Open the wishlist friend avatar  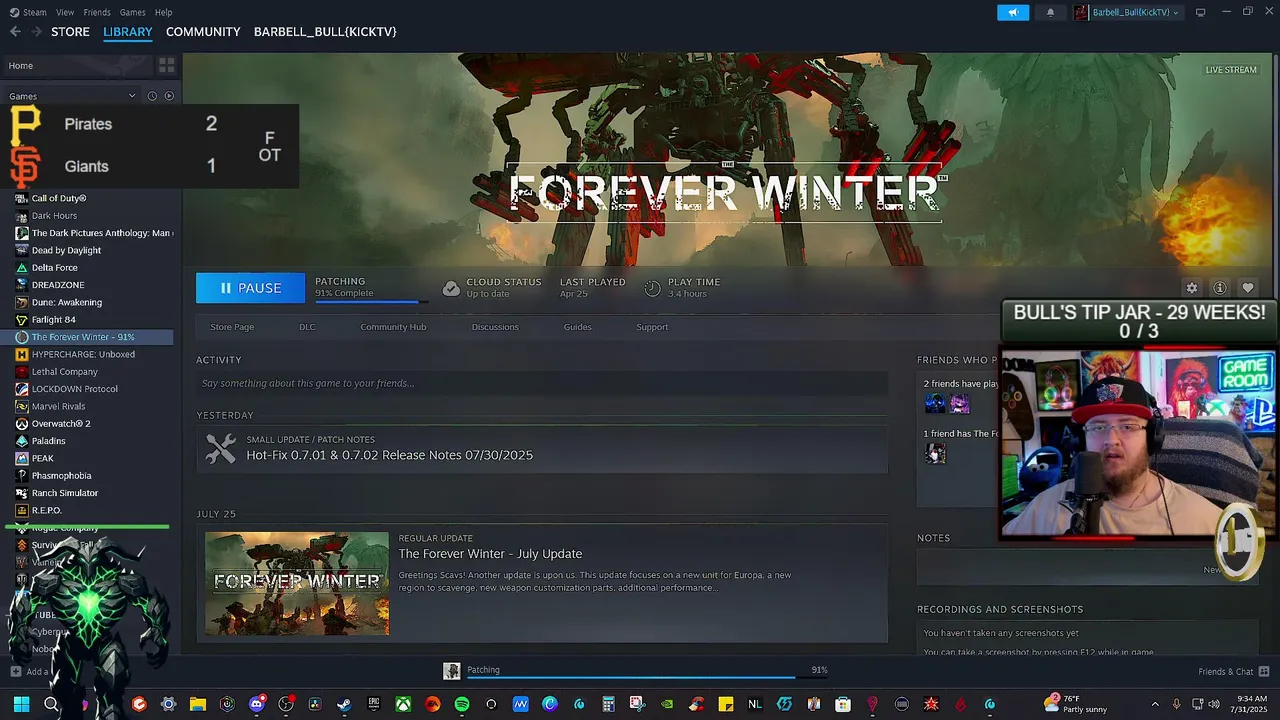pos(935,453)
